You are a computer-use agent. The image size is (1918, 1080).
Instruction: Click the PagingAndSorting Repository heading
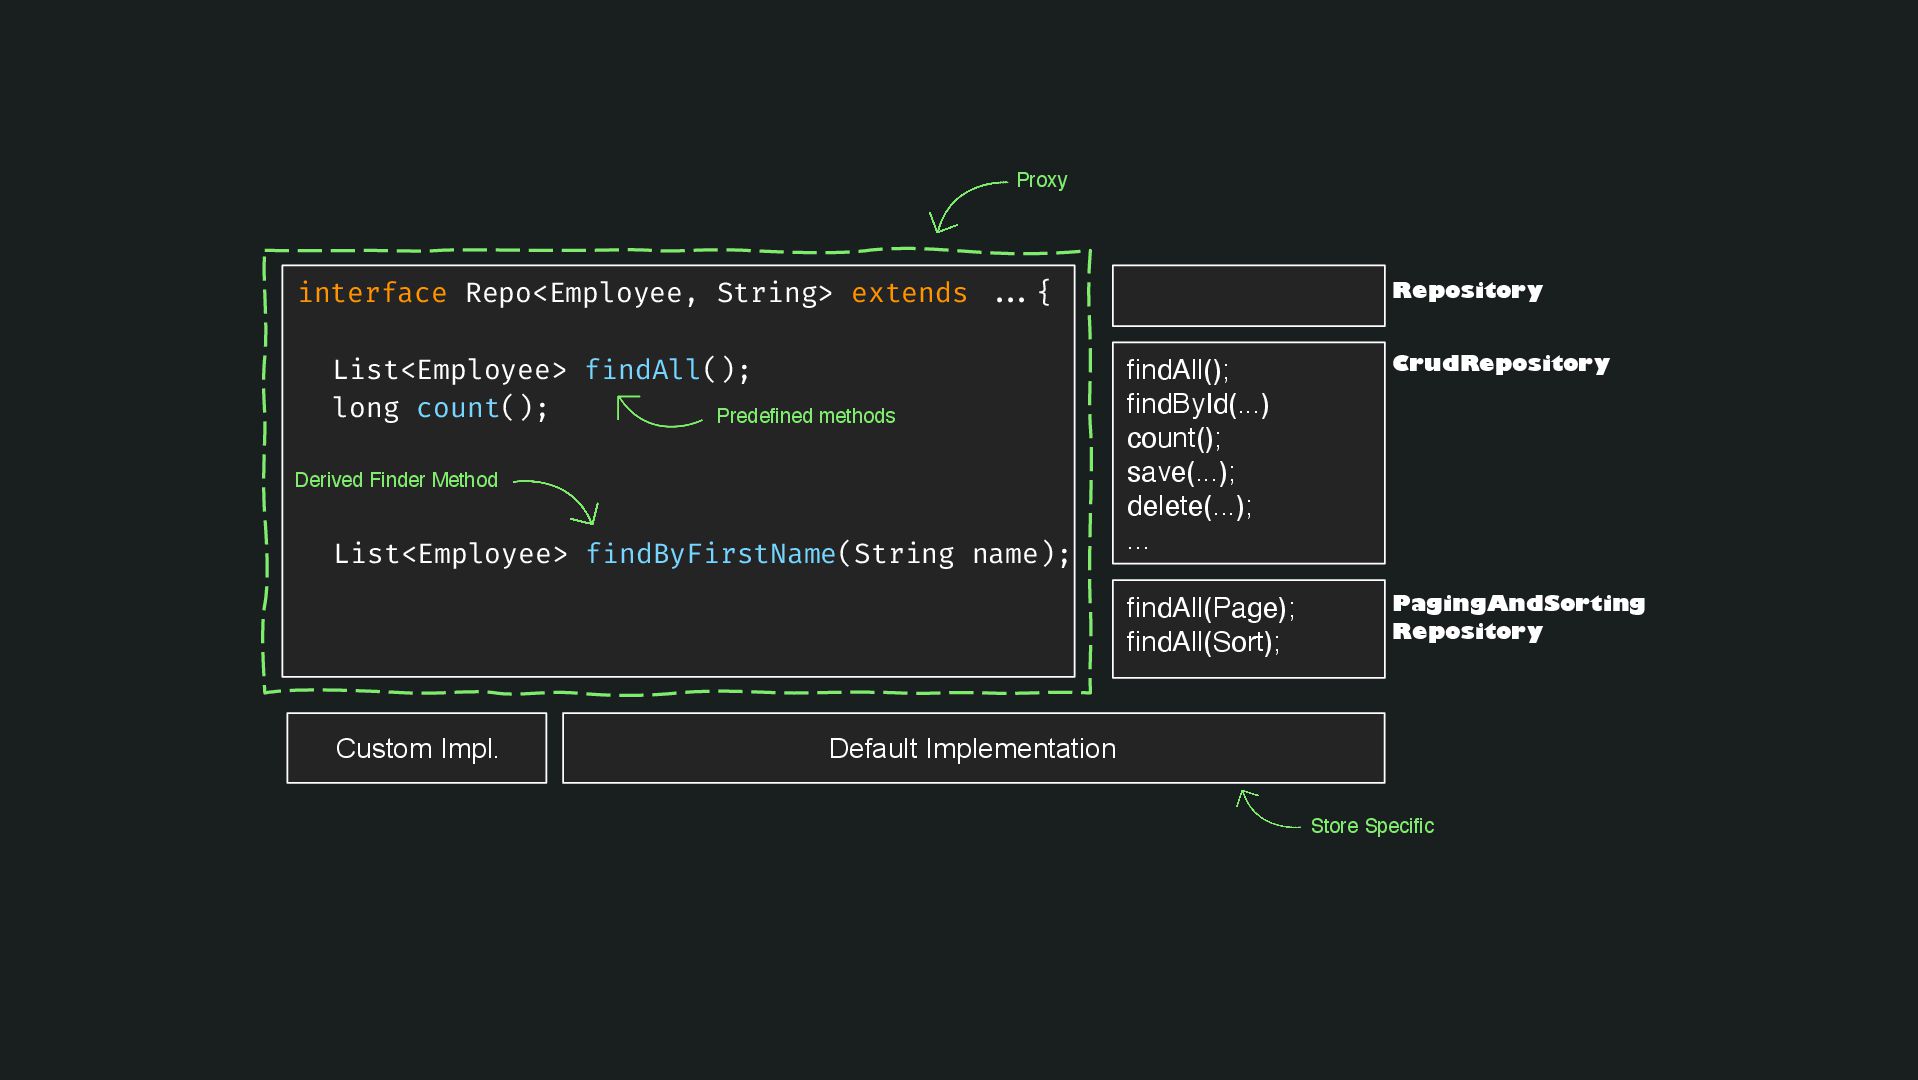tap(1517, 617)
